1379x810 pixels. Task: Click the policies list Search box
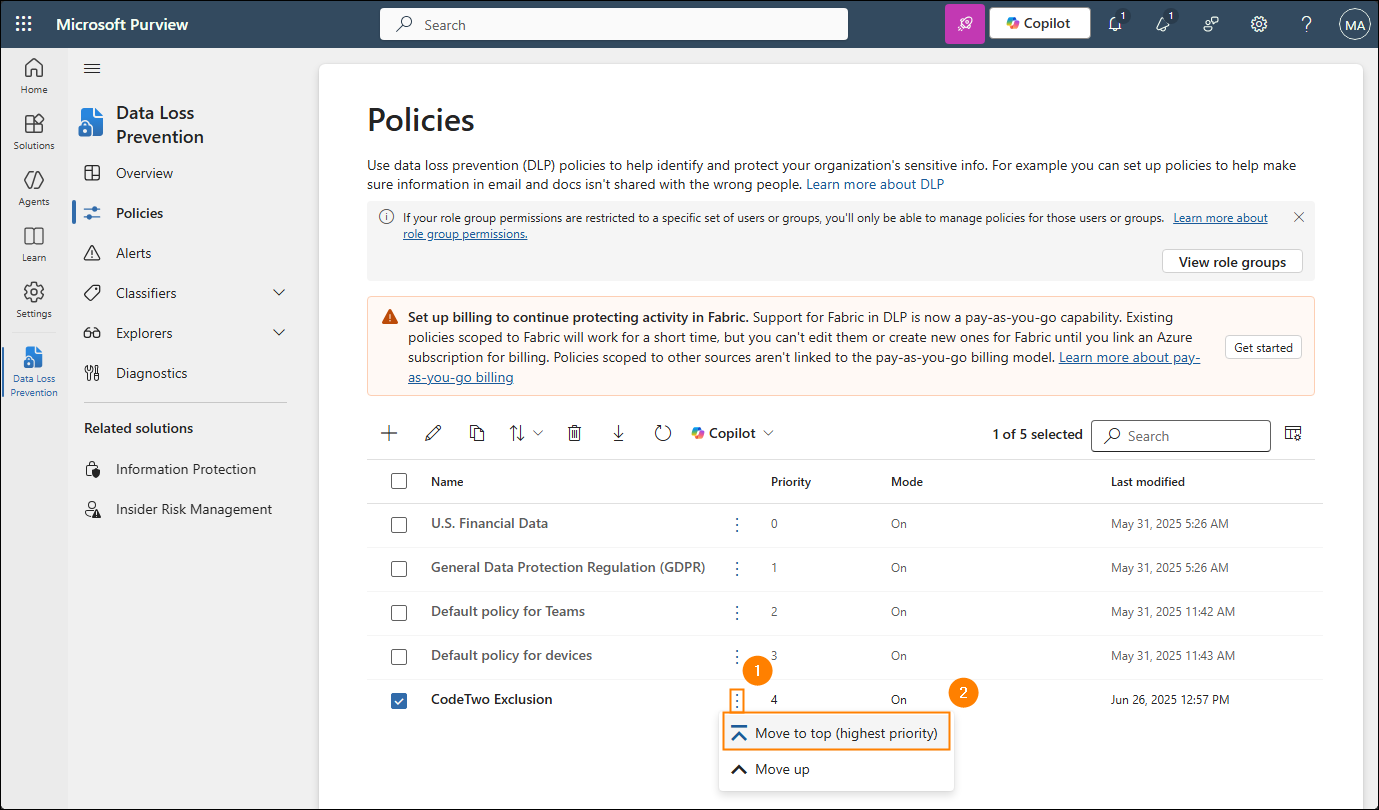[x=1181, y=436]
